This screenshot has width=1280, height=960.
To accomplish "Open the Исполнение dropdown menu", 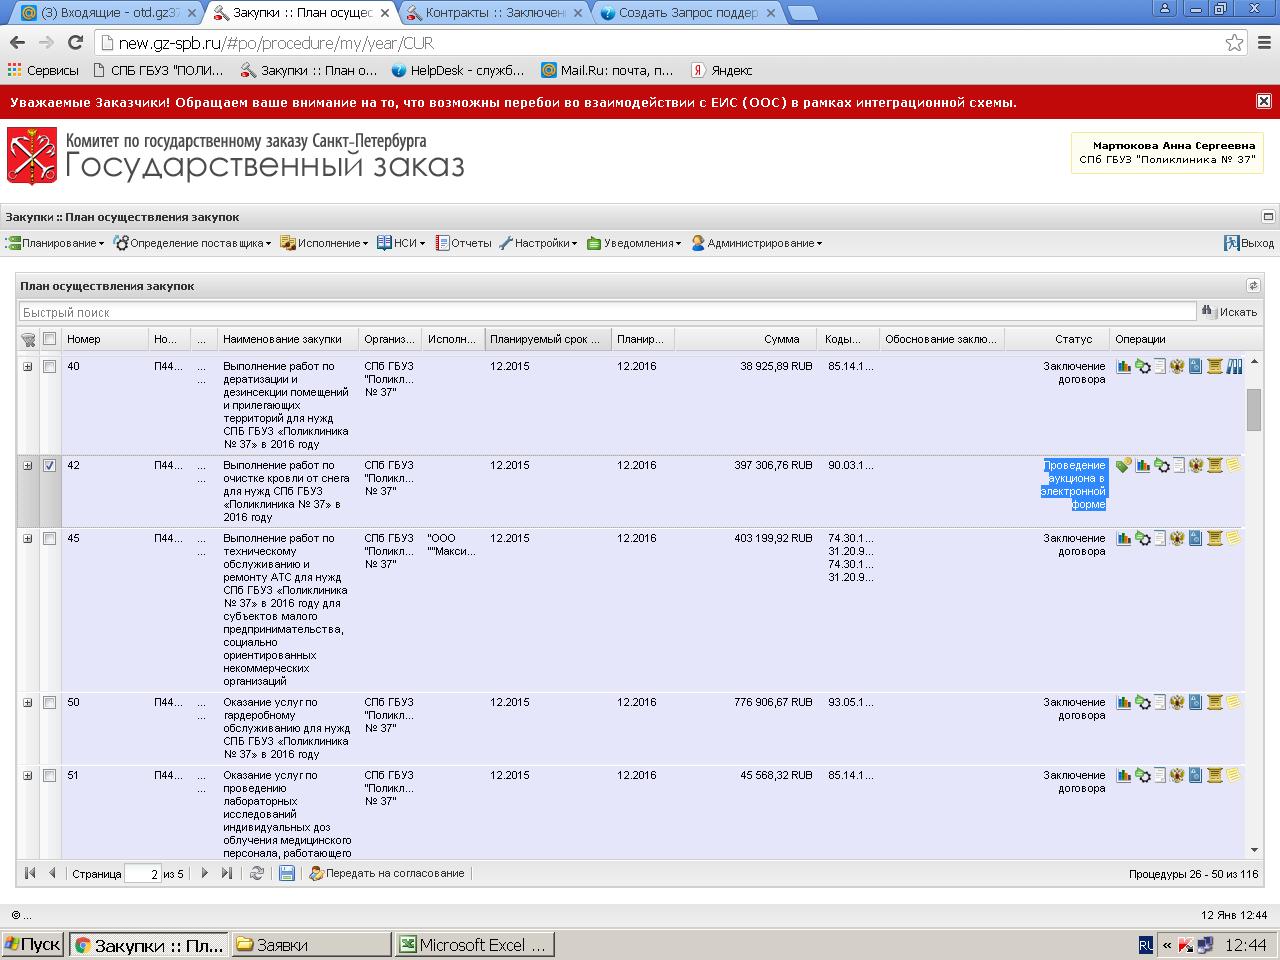I will (324, 243).
